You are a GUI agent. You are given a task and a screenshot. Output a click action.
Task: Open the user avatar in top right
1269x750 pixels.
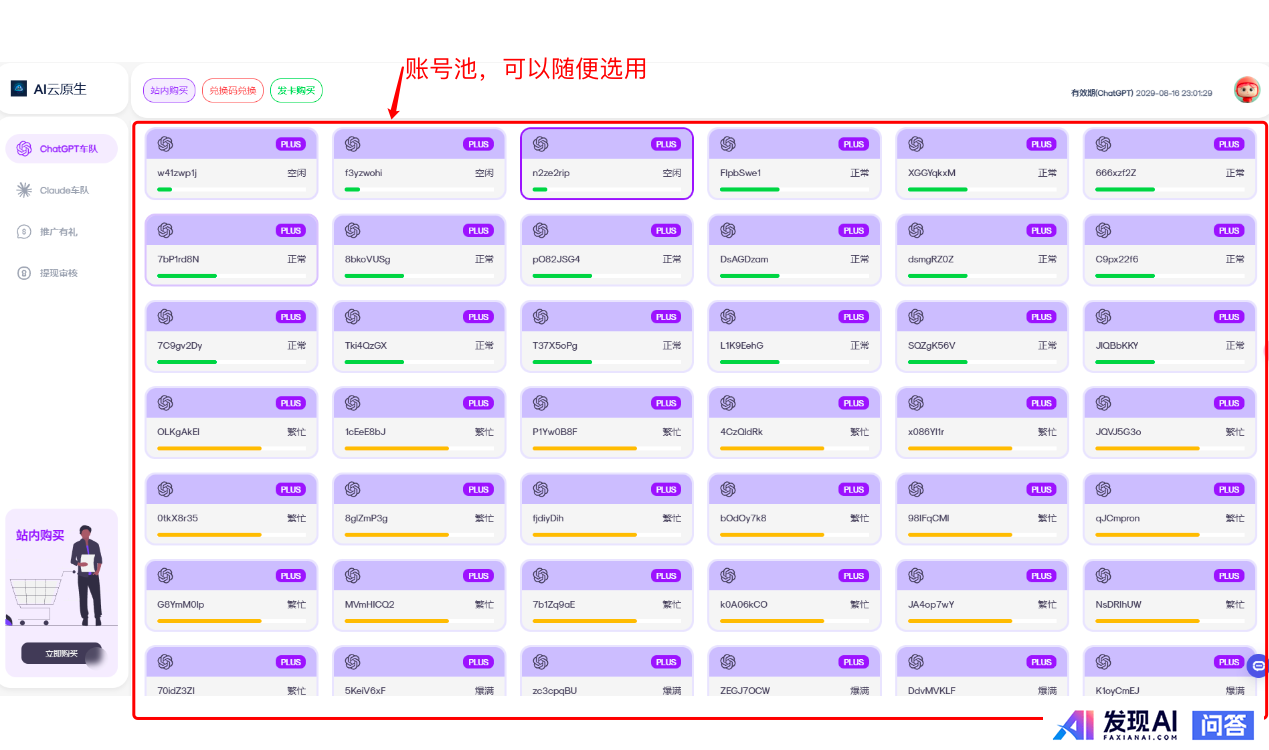click(x=1246, y=90)
